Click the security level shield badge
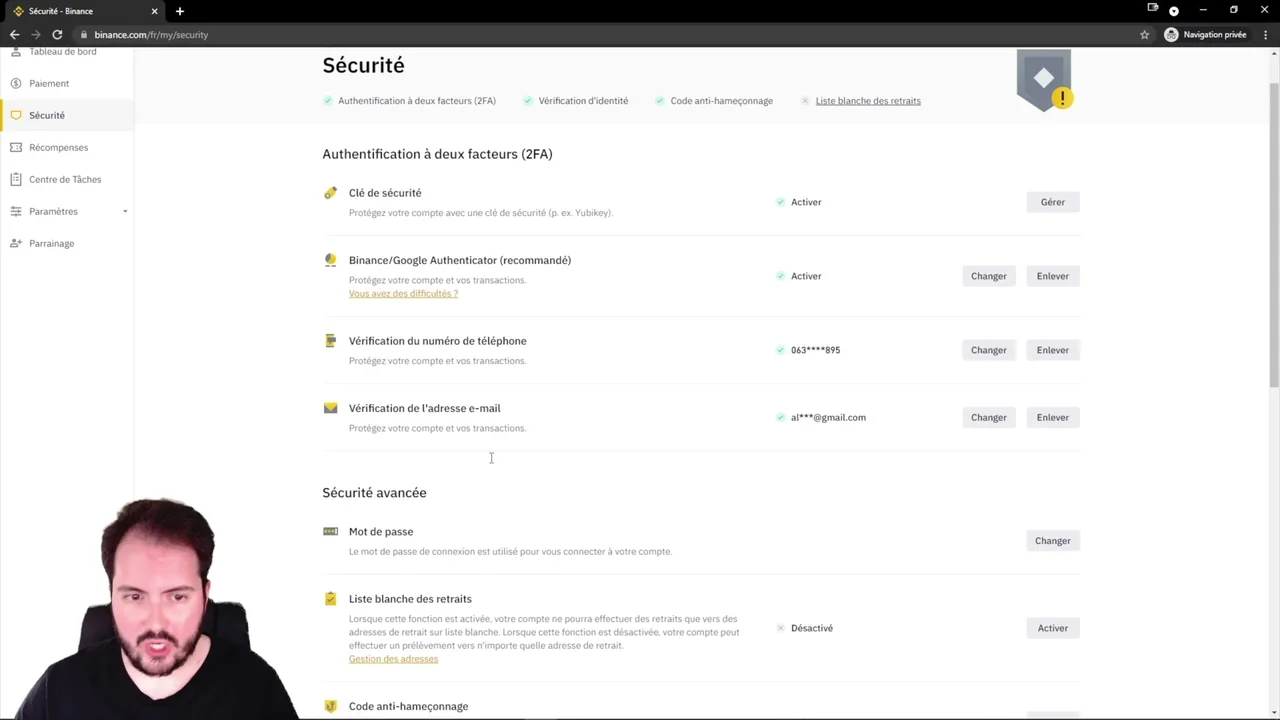 pos(1044,80)
